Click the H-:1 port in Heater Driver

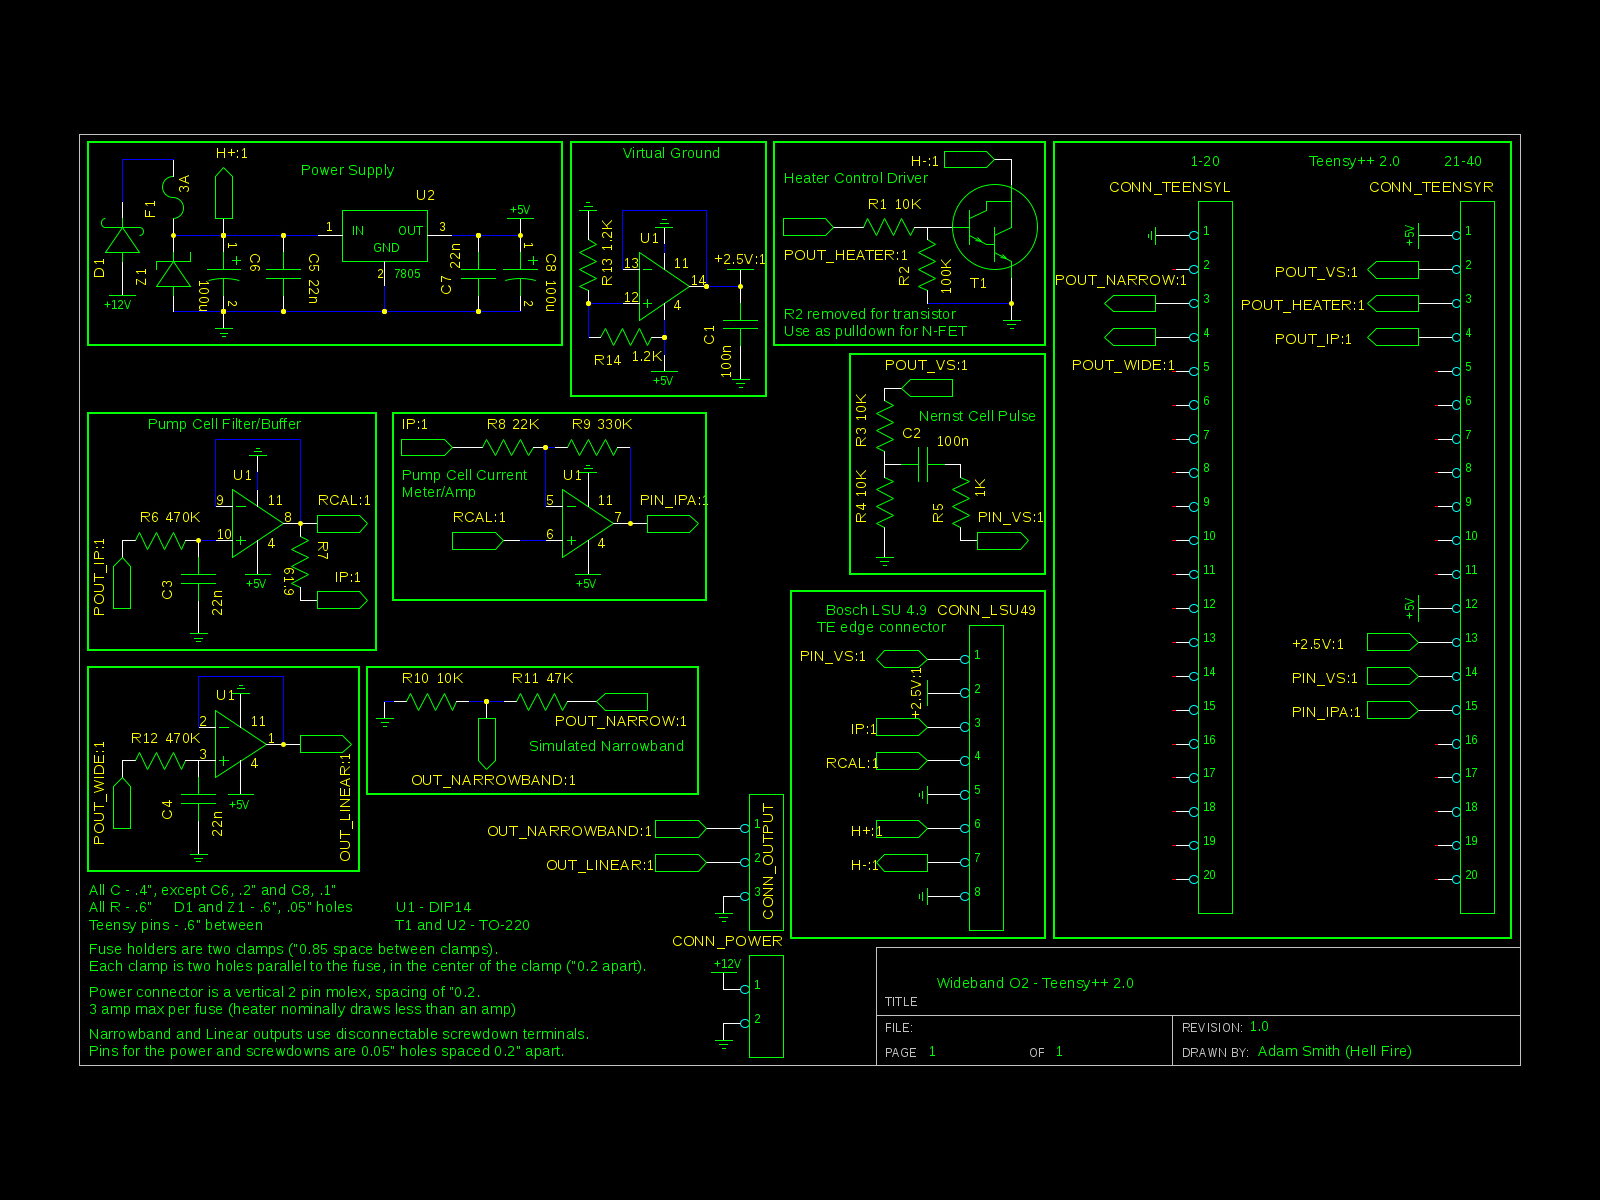[x=969, y=160]
